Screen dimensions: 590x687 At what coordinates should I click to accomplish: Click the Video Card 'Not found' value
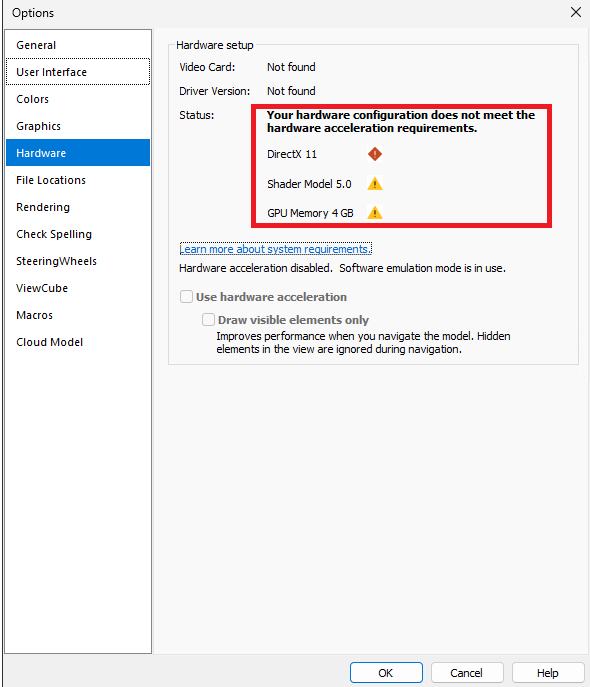point(291,67)
